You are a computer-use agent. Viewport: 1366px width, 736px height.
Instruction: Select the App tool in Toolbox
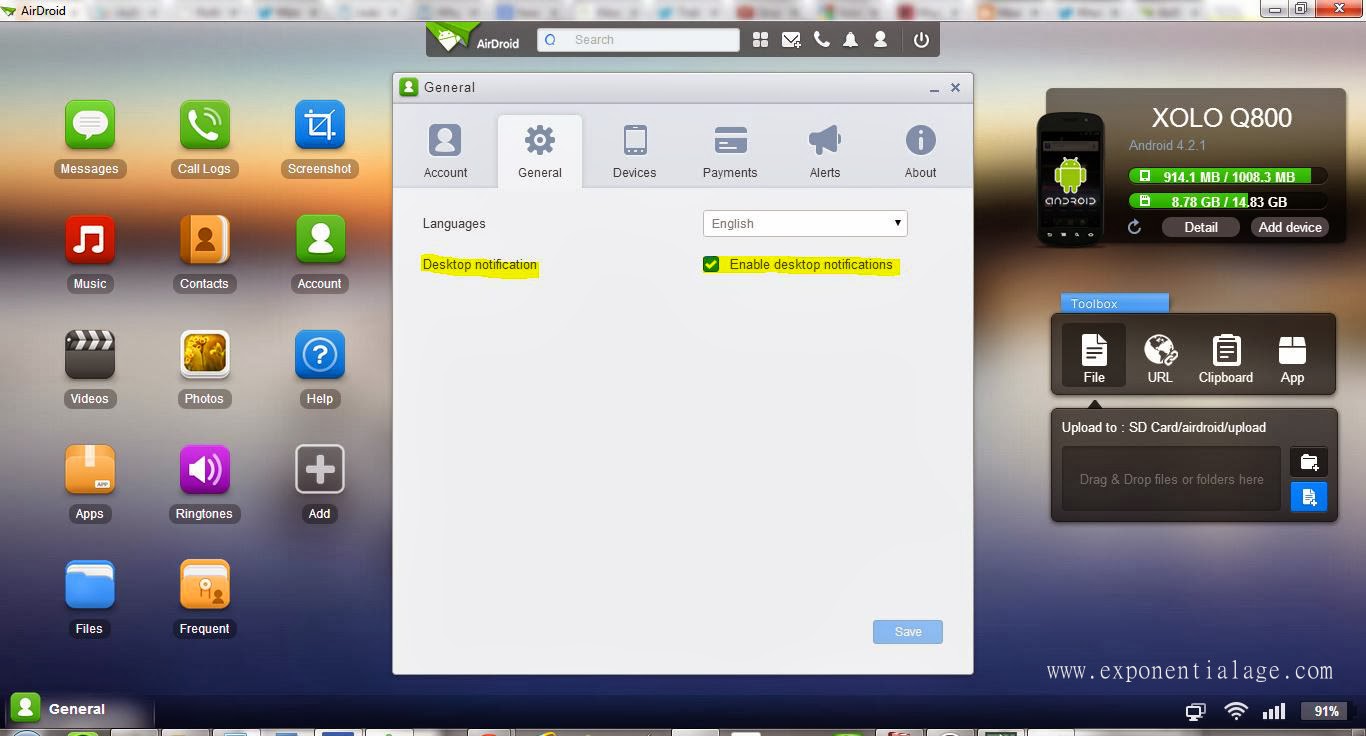coord(1292,358)
